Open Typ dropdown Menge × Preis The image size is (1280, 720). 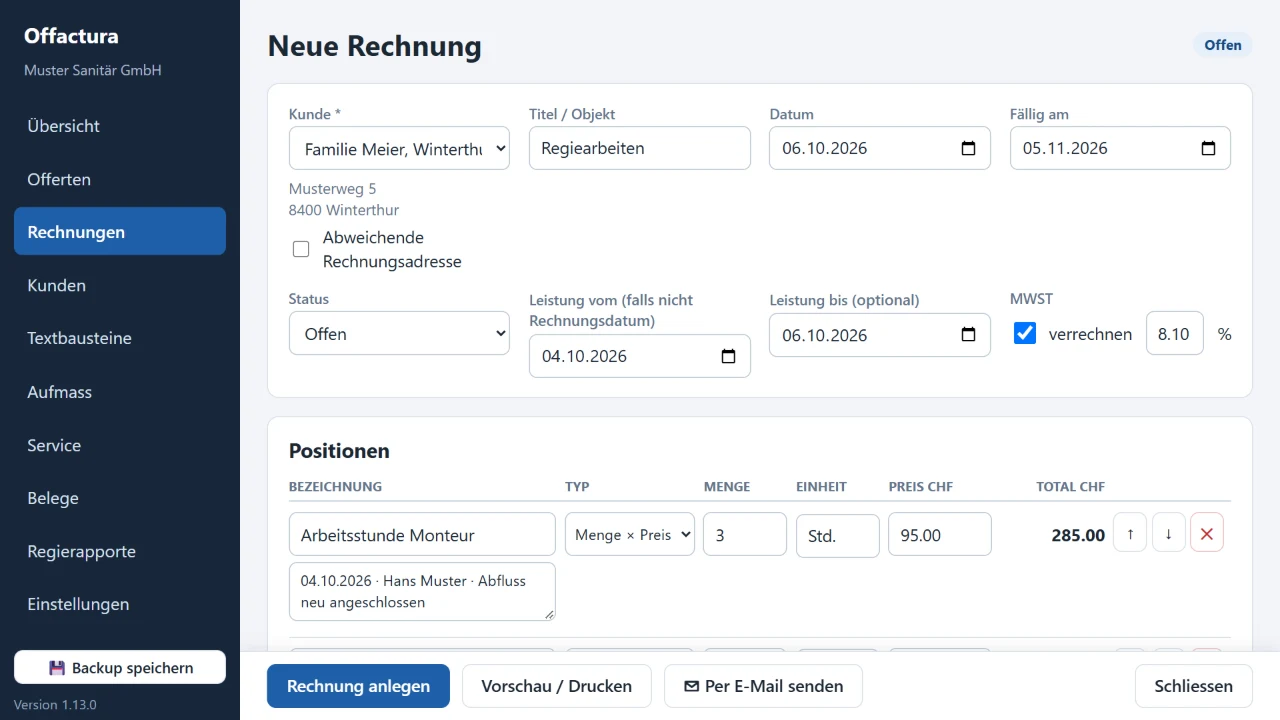point(630,534)
